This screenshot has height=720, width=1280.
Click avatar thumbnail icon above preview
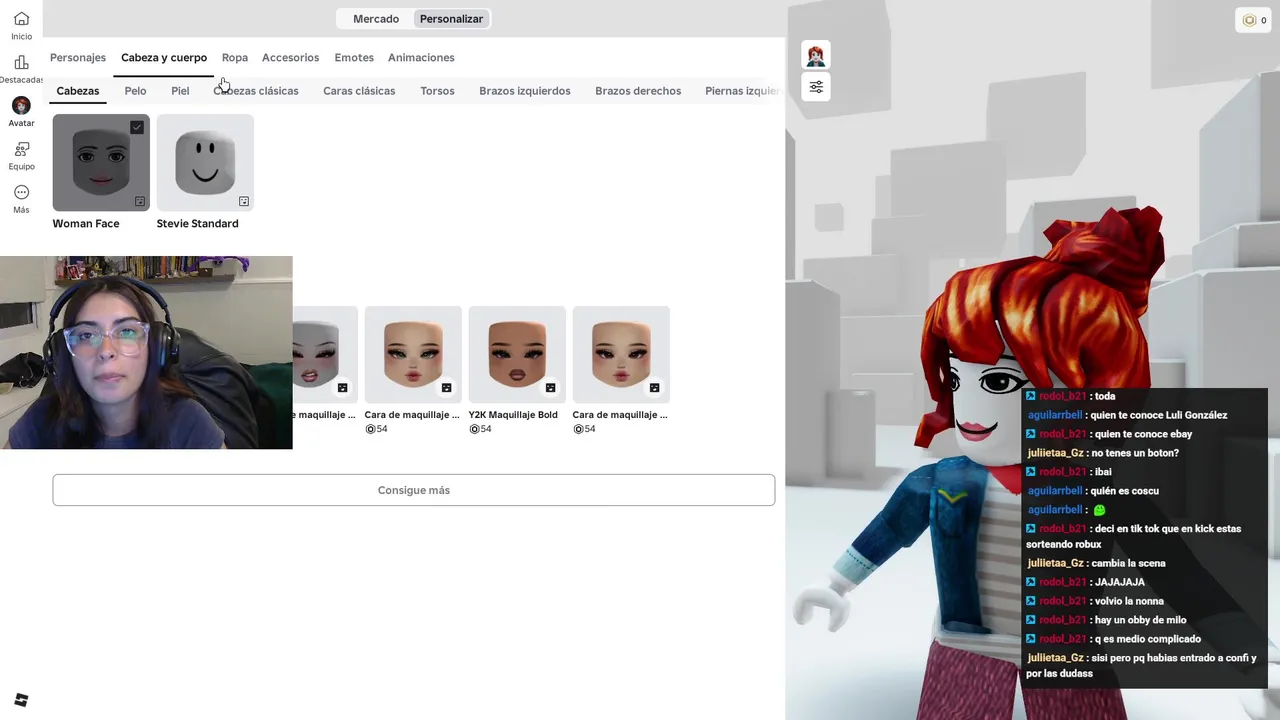click(x=816, y=56)
